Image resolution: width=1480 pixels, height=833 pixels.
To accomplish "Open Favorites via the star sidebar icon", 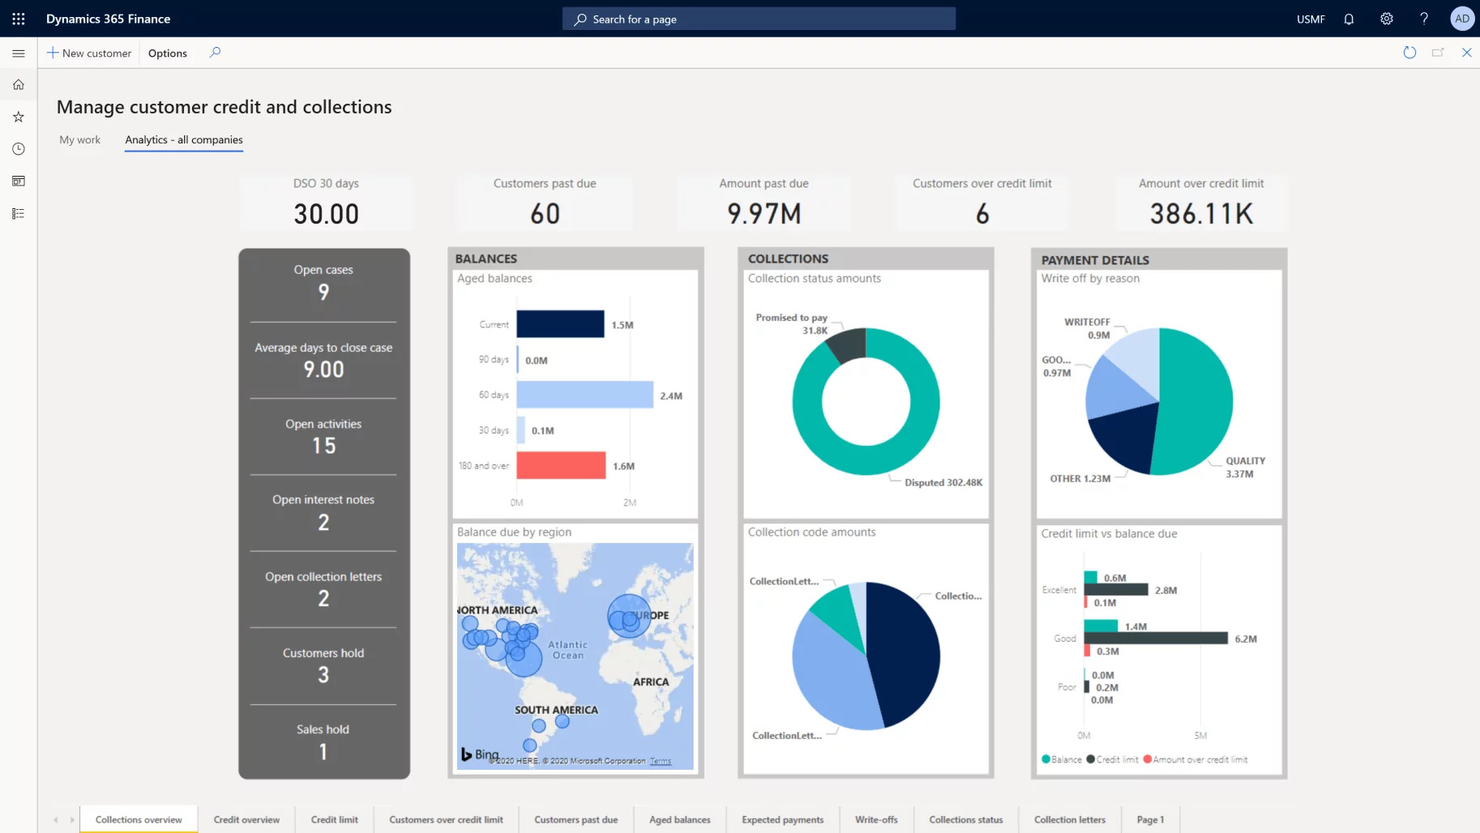I will (17, 116).
